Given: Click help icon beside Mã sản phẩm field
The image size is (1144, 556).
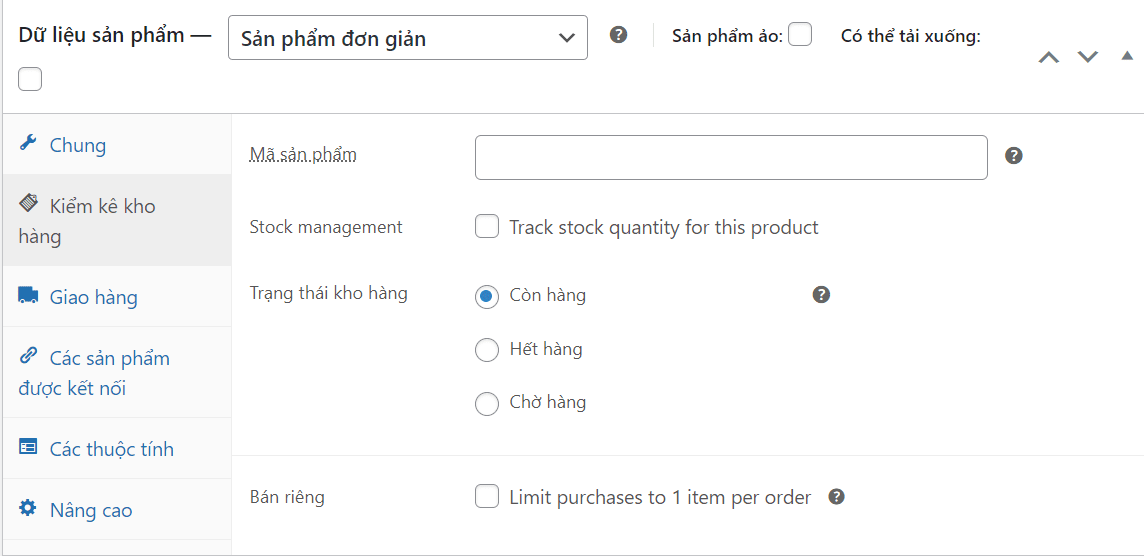Looking at the screenshot, I should click(x=1013, y=155).
